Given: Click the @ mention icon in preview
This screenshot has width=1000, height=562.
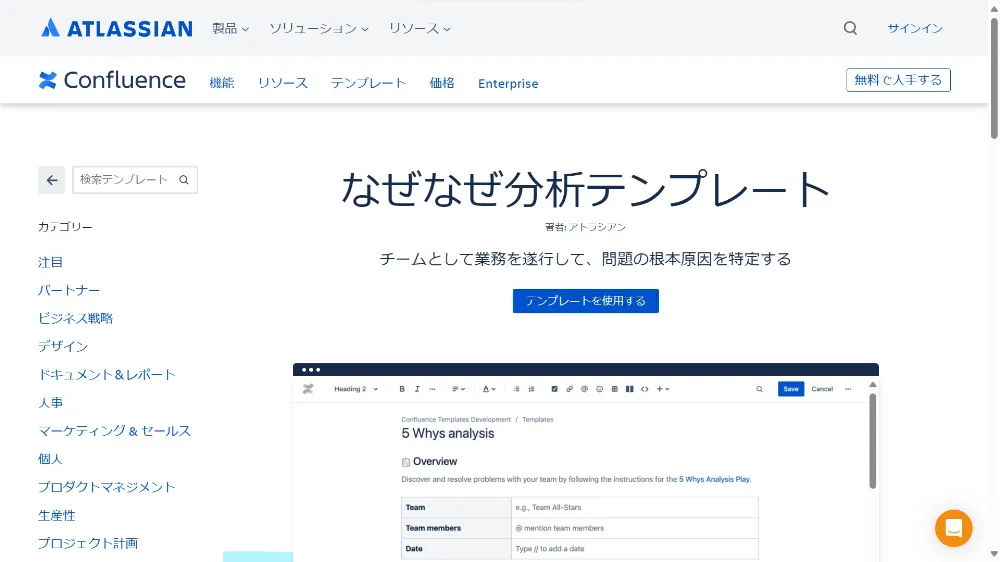Looking at the screenshot, I should [x=584, y=389].
